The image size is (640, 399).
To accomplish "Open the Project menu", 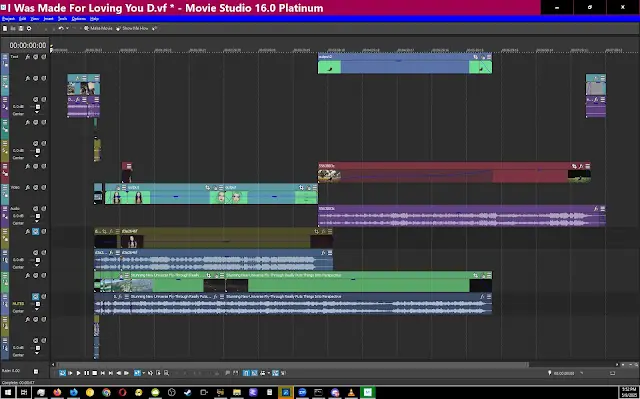I will coord(8,19).
